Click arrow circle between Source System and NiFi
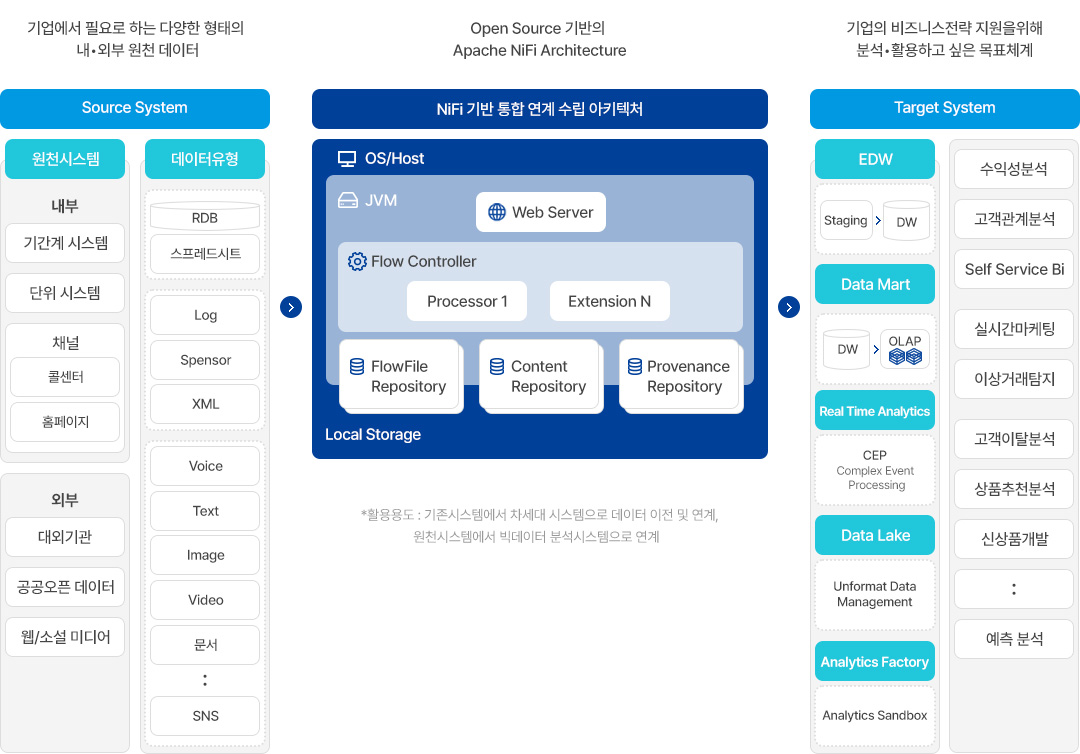Screen dimensions: 1080x754 coord(291,307)
